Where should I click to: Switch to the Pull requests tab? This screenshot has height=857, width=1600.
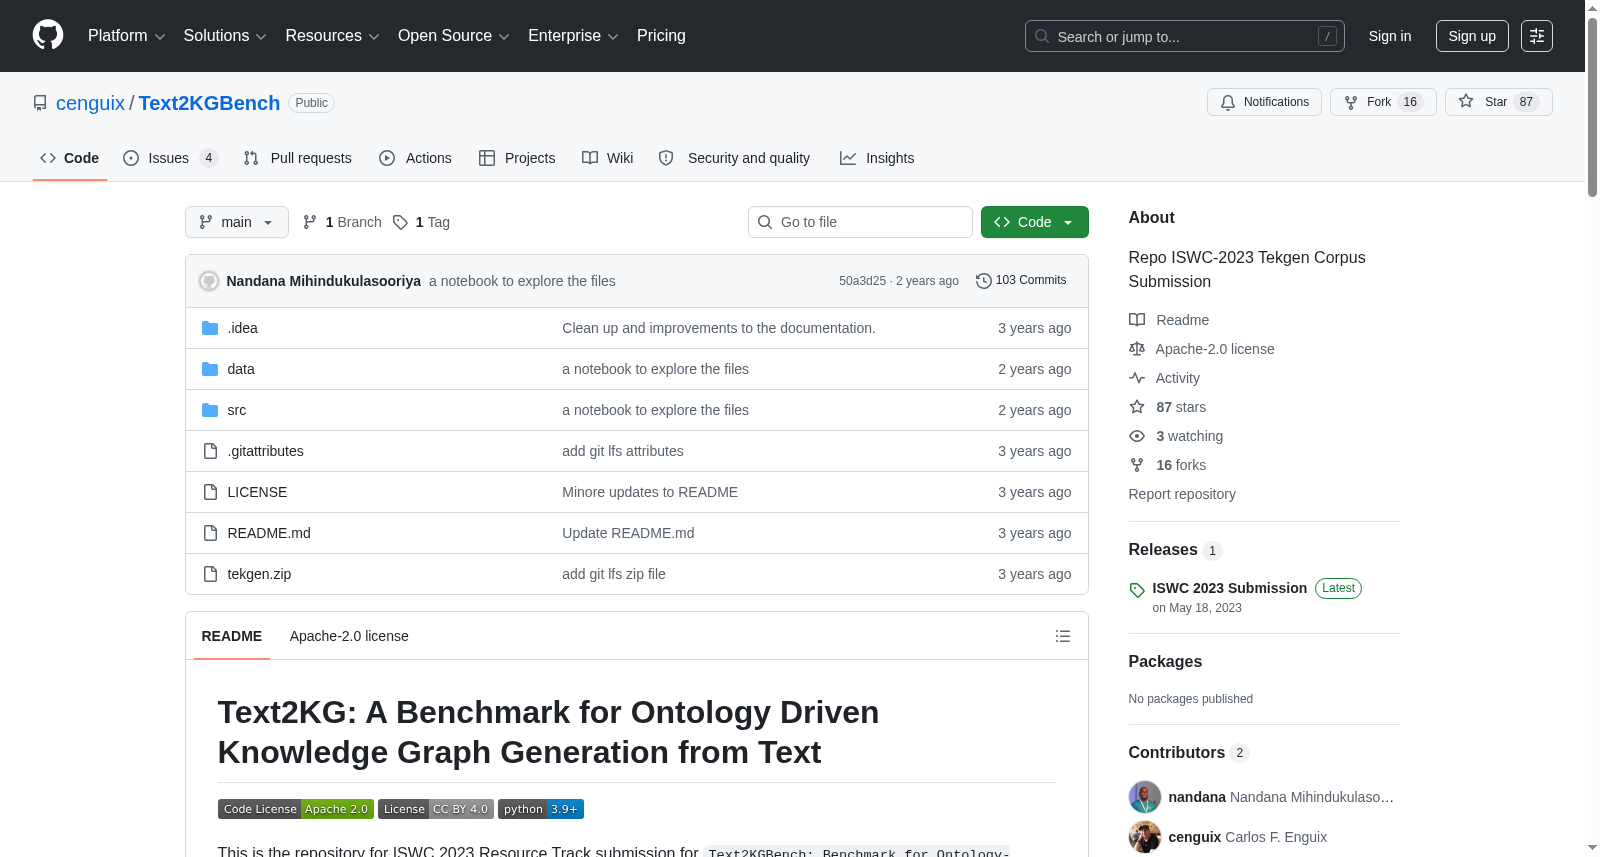(x=298, y=158)
